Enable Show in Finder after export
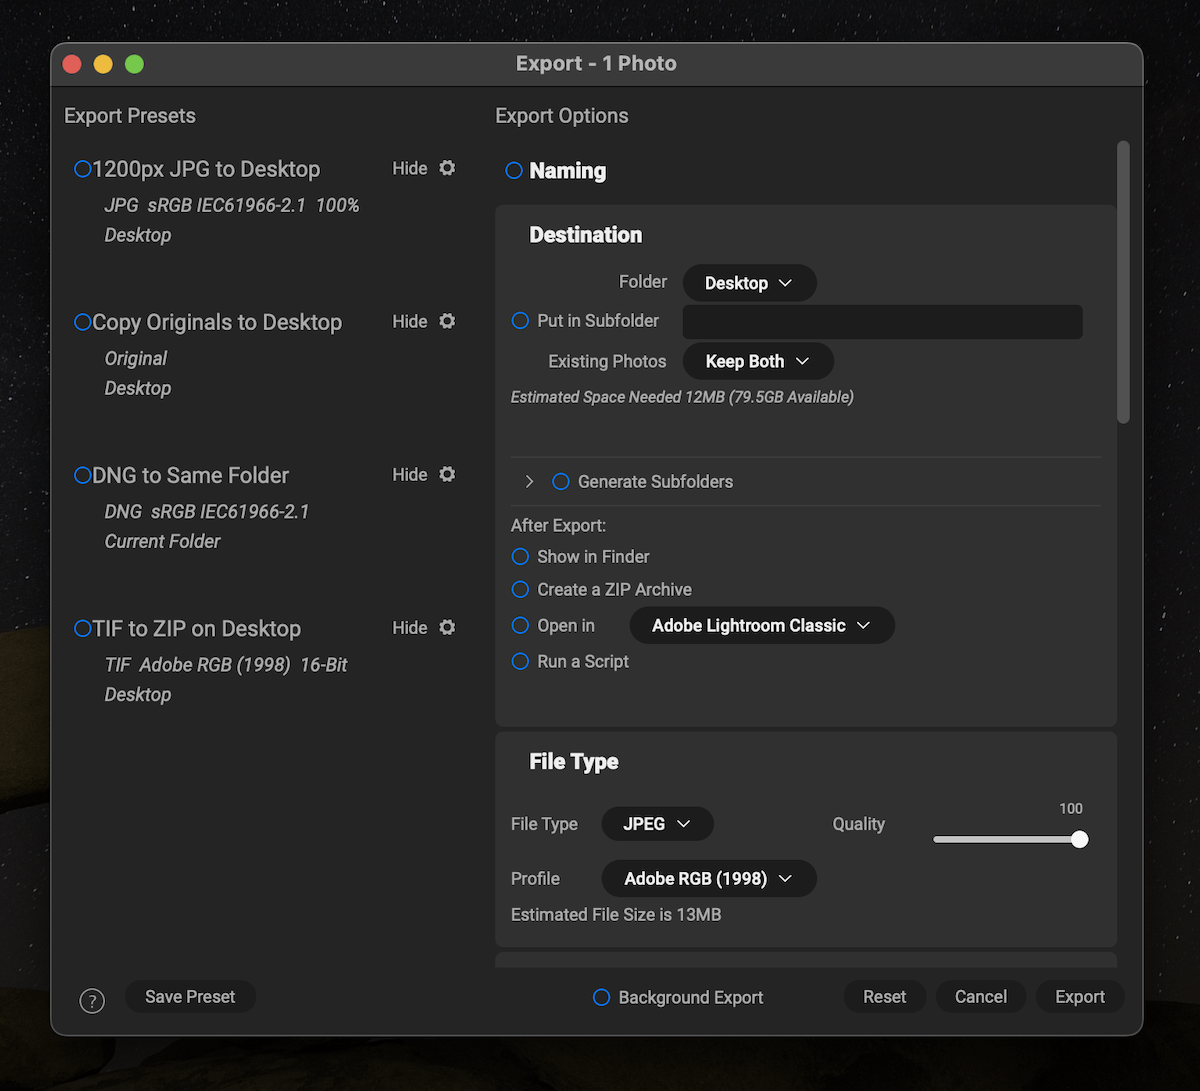This screenshot has height=1091, width=1200. [x=520, y=556]
